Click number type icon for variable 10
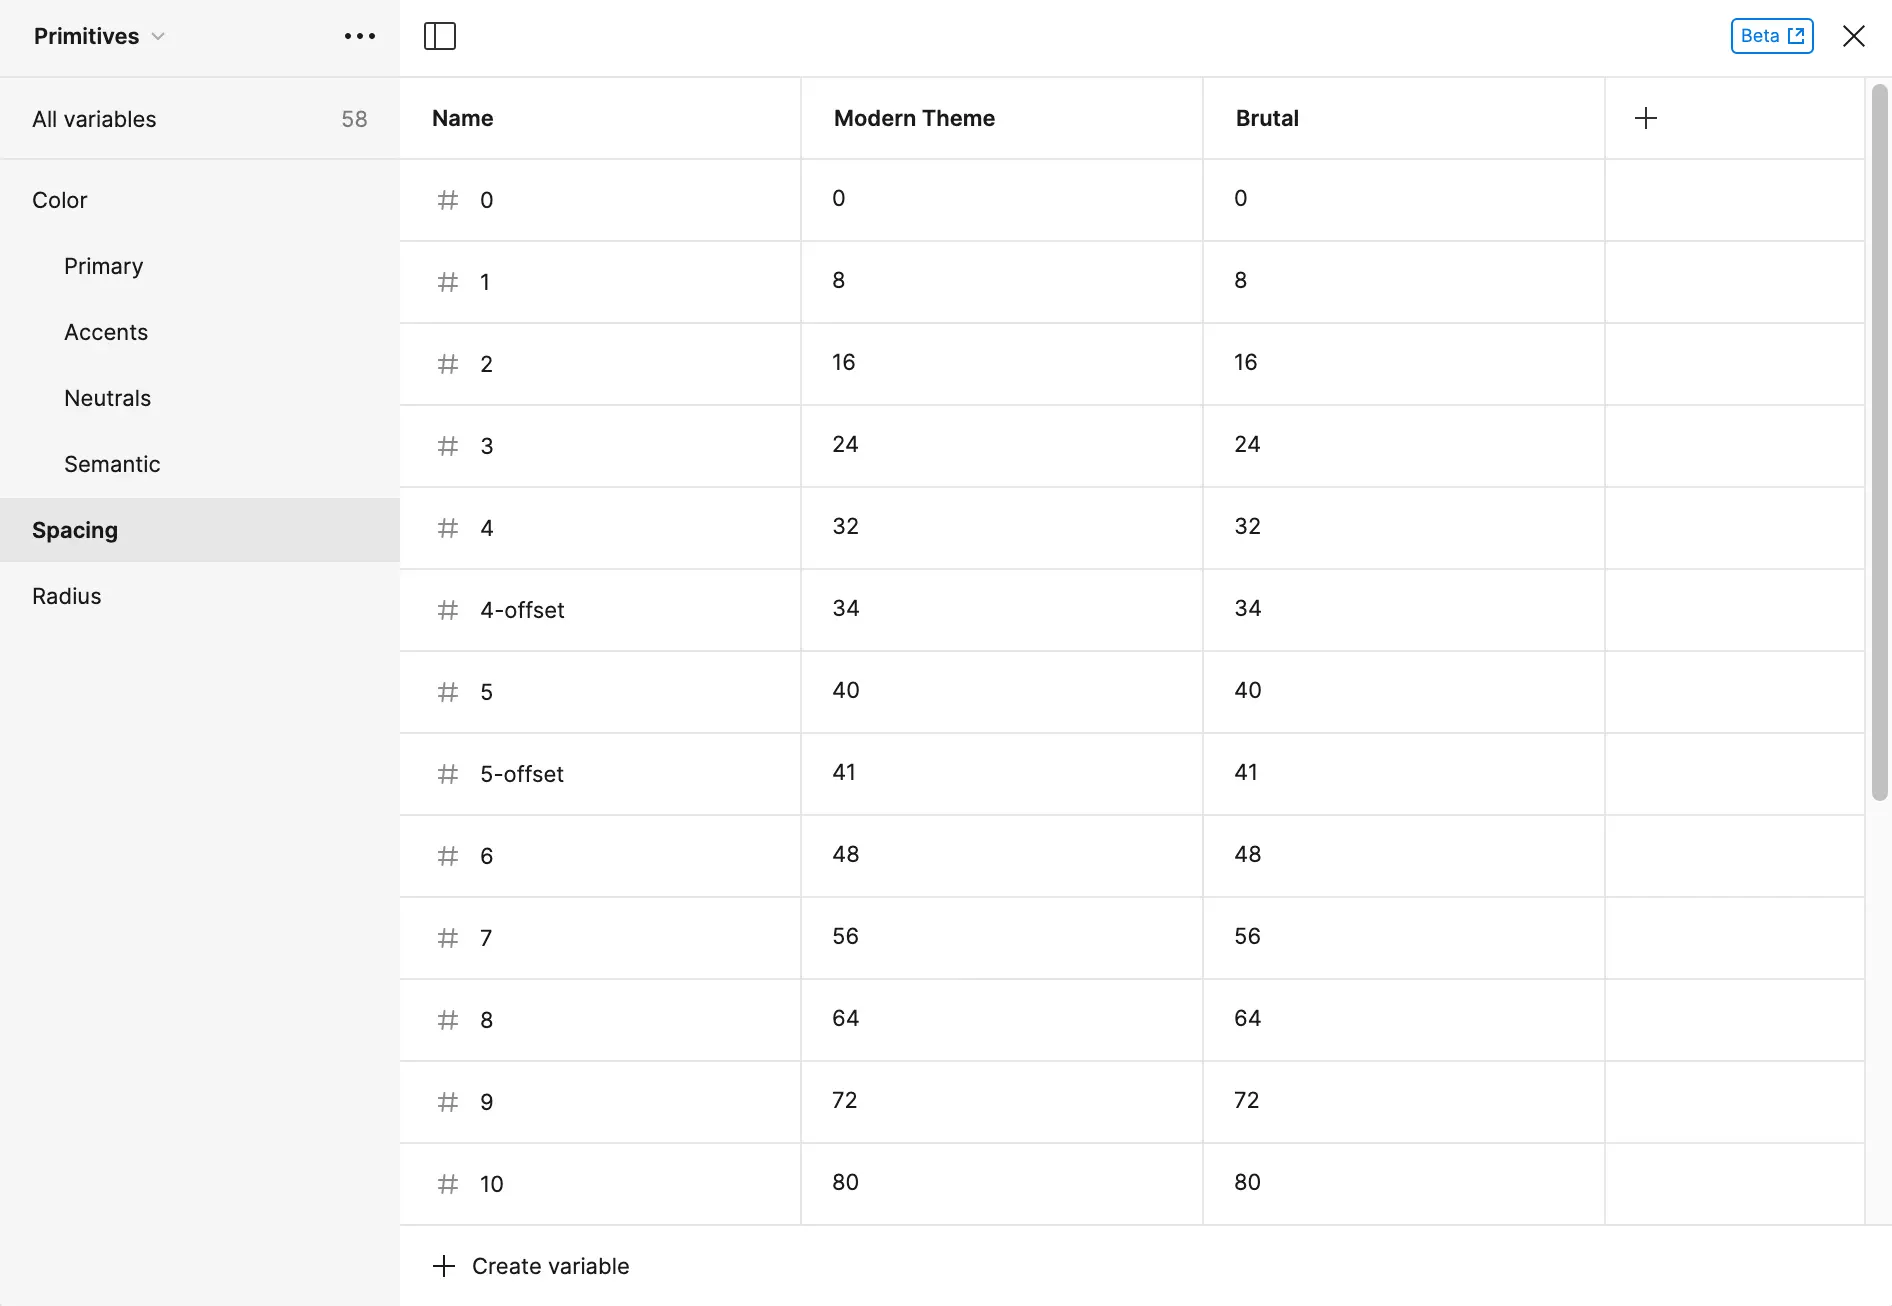 coord(448,1184)
